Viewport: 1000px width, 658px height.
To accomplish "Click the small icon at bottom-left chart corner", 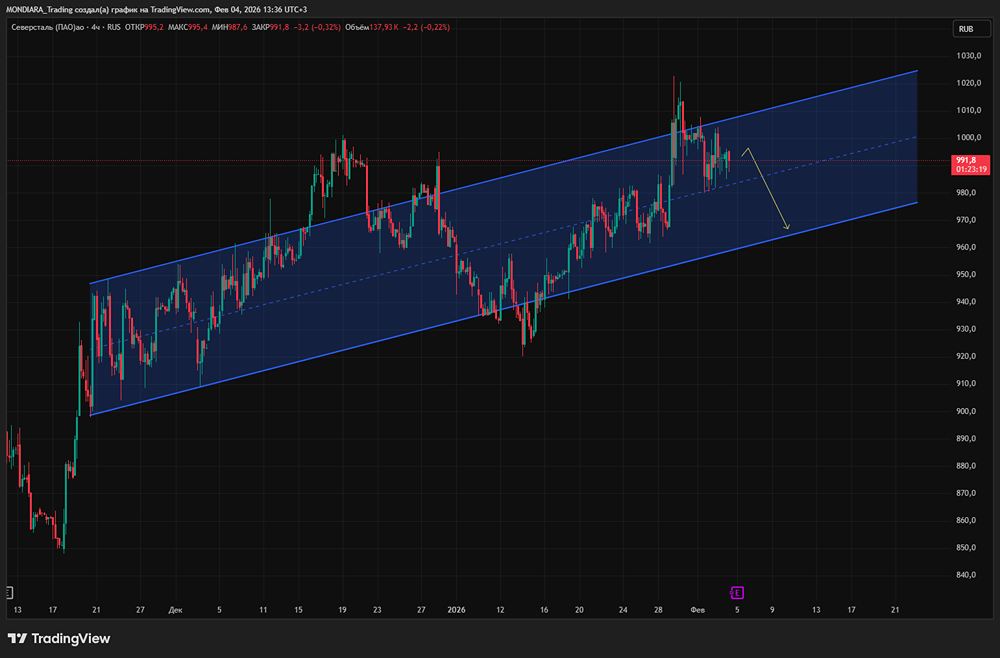I will tap(8, 591).
